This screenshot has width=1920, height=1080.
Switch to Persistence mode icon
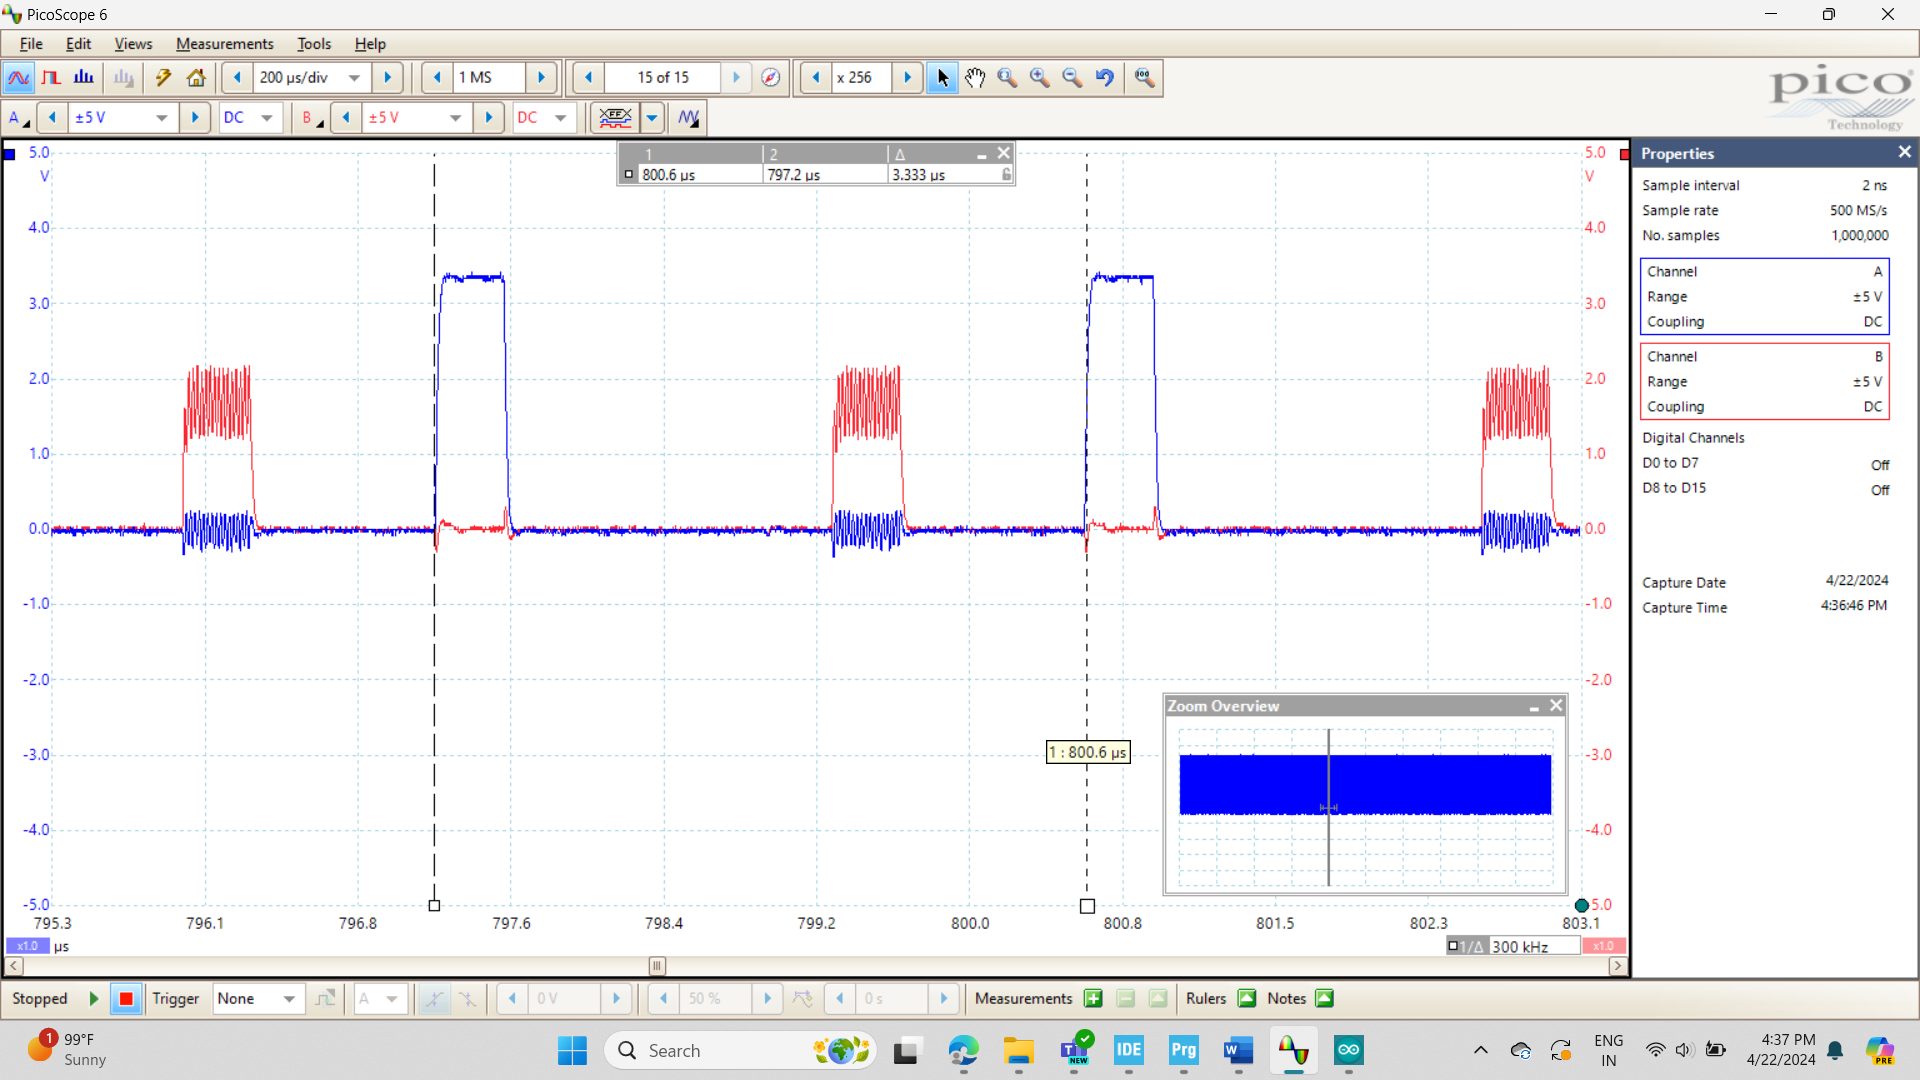51,77
